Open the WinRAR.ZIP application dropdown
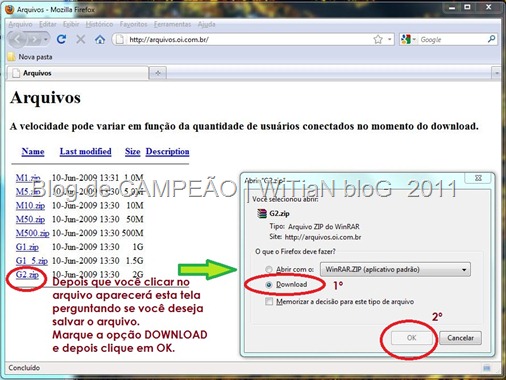 (x=395, y=269)
